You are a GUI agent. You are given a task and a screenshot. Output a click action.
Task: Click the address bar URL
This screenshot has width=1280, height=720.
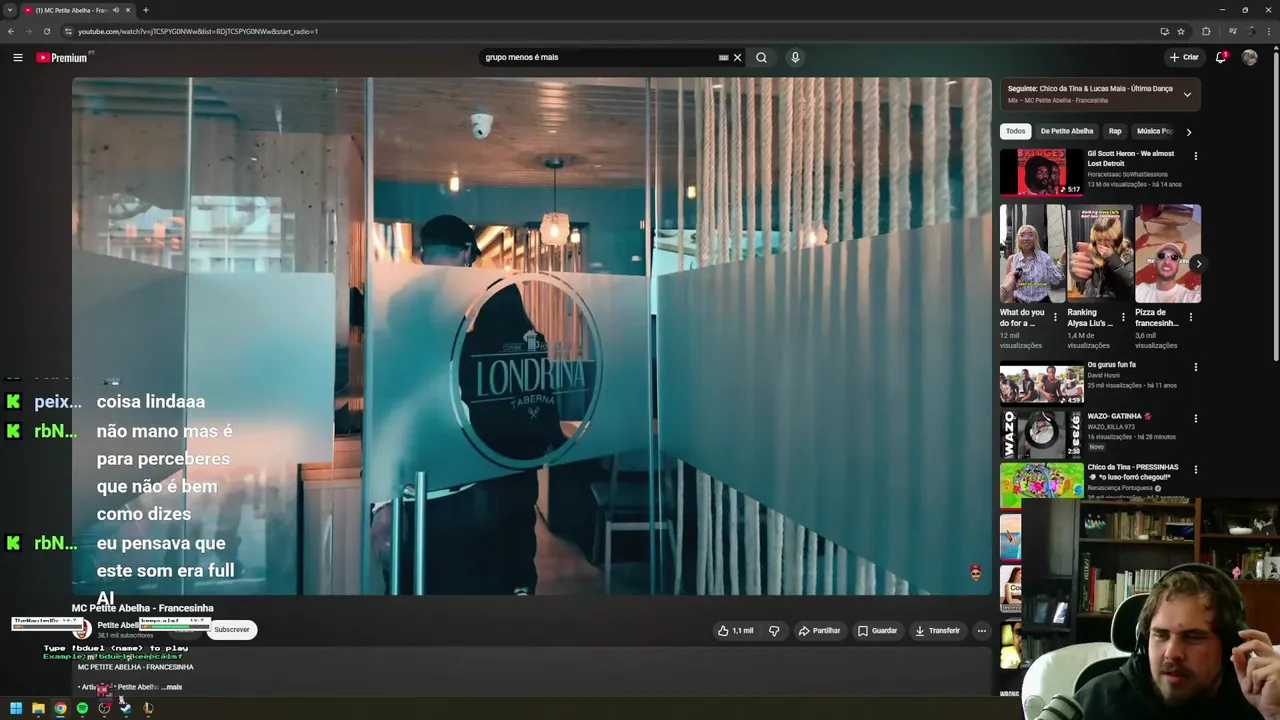(198, 31)
